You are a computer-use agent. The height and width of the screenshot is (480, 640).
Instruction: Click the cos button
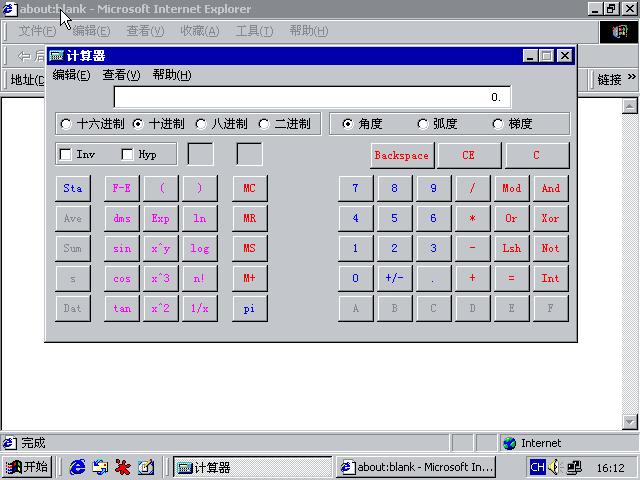coord(122,278)
